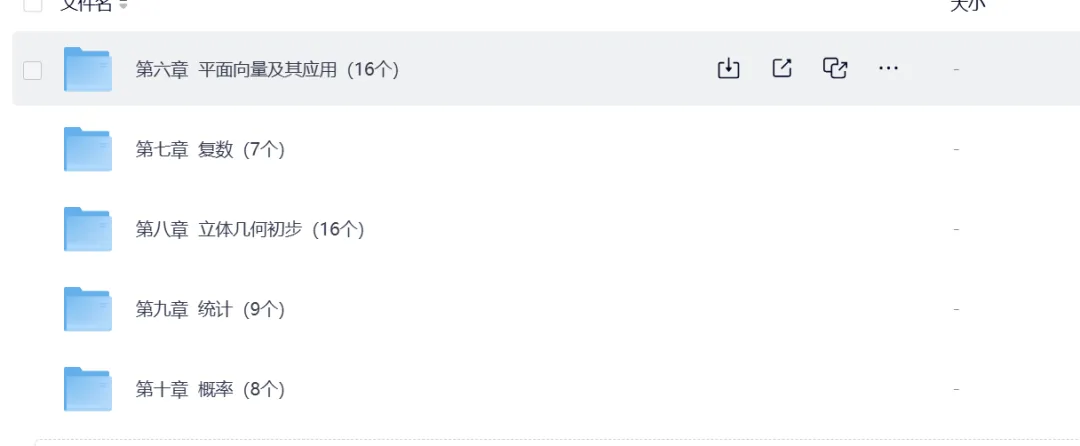Click the size cell of the 第十章 row
The height and width of the screenshot is (446, 1080).
957,389
